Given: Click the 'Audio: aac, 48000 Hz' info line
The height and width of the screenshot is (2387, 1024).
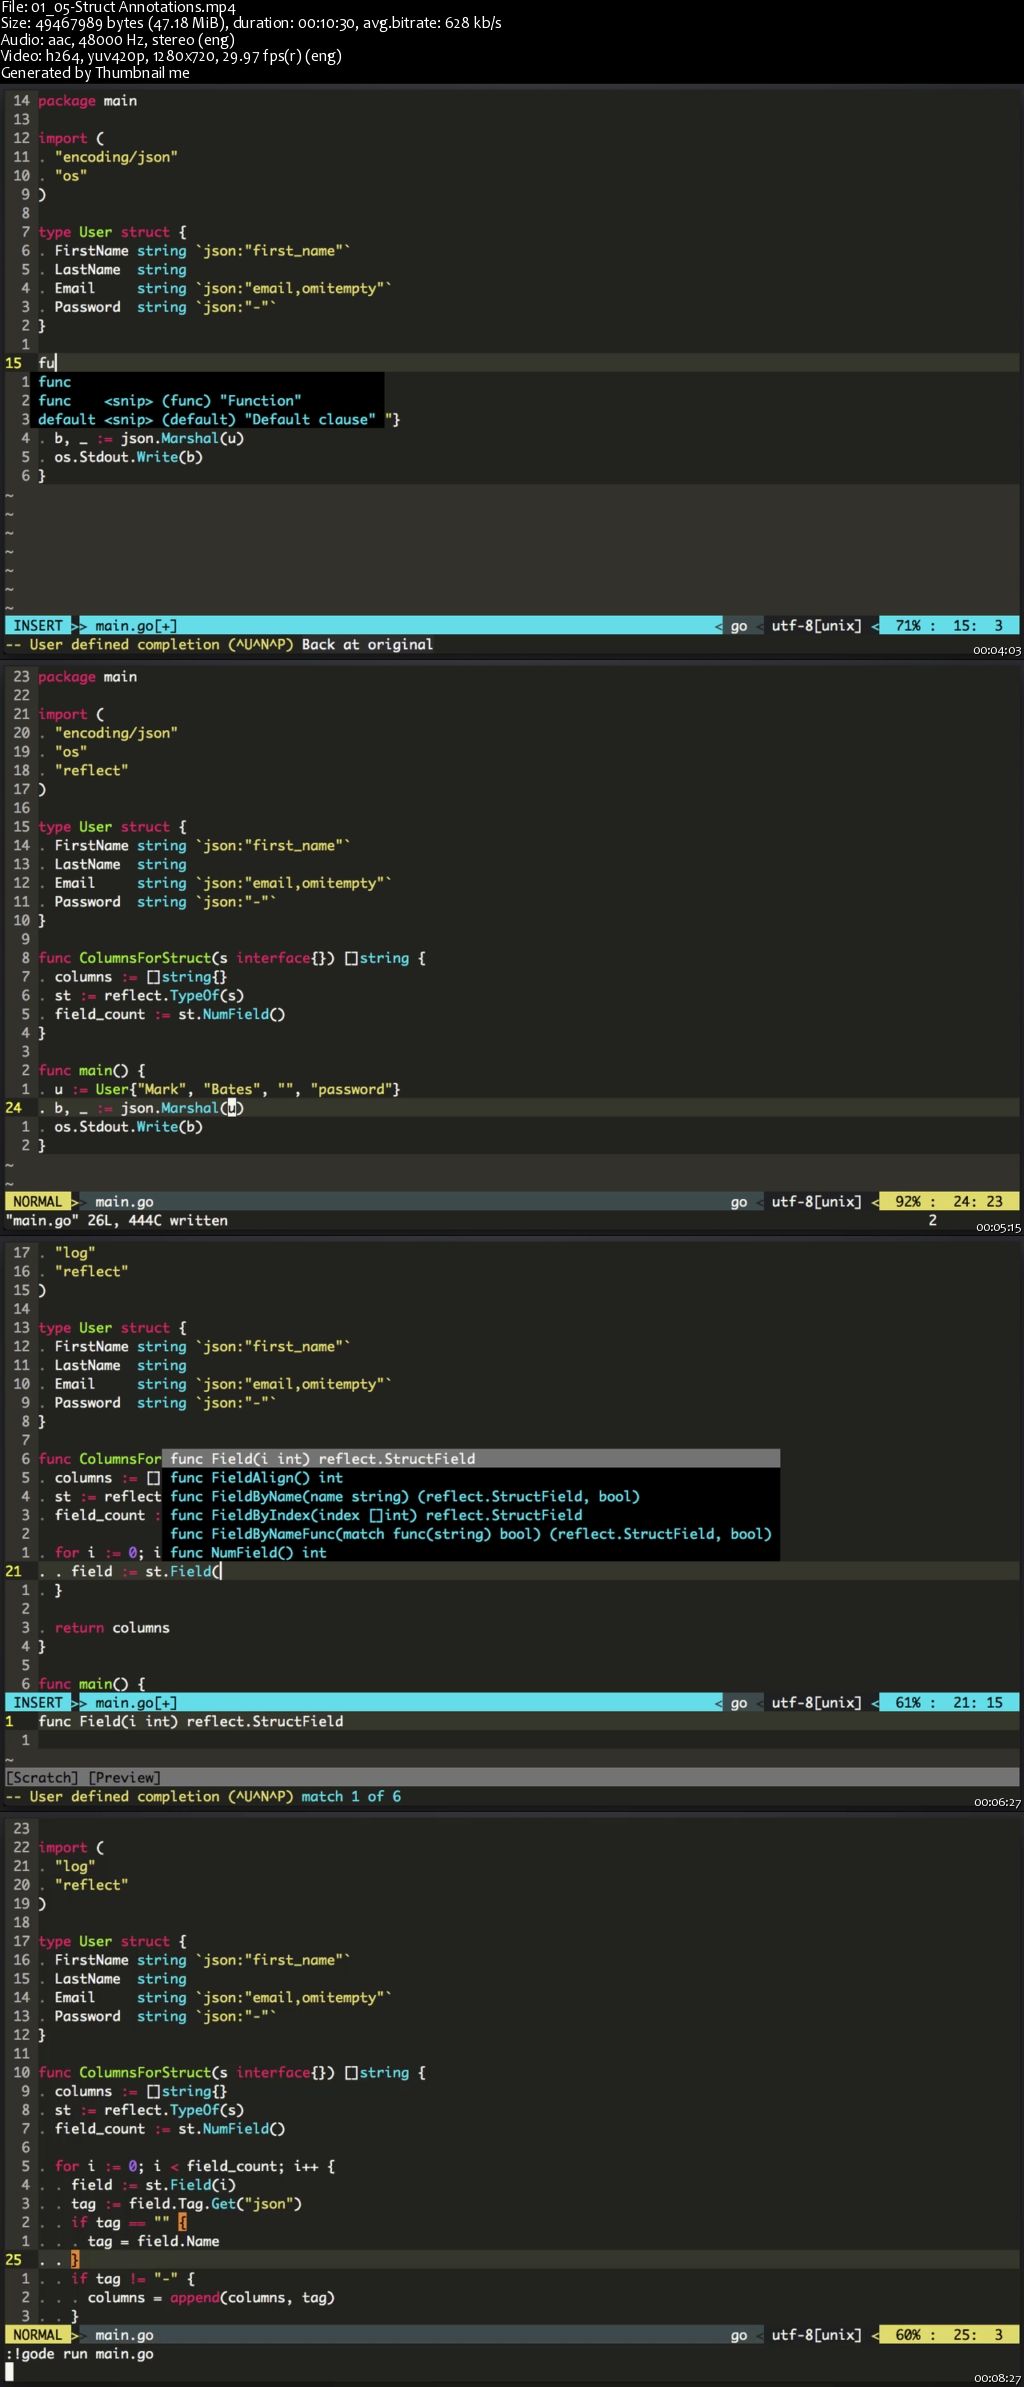Looking at the screenshot, I should 117,40.
